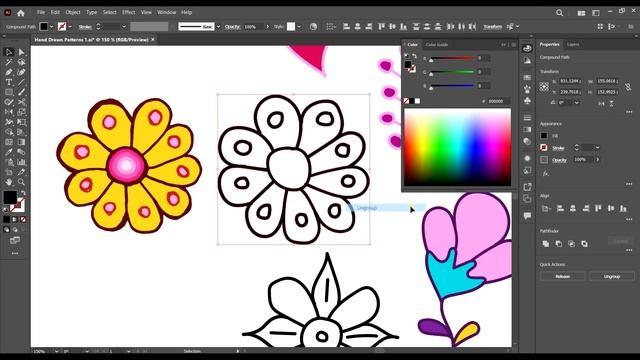Open the Comments panel speech bubble icon

coord(527,216)
